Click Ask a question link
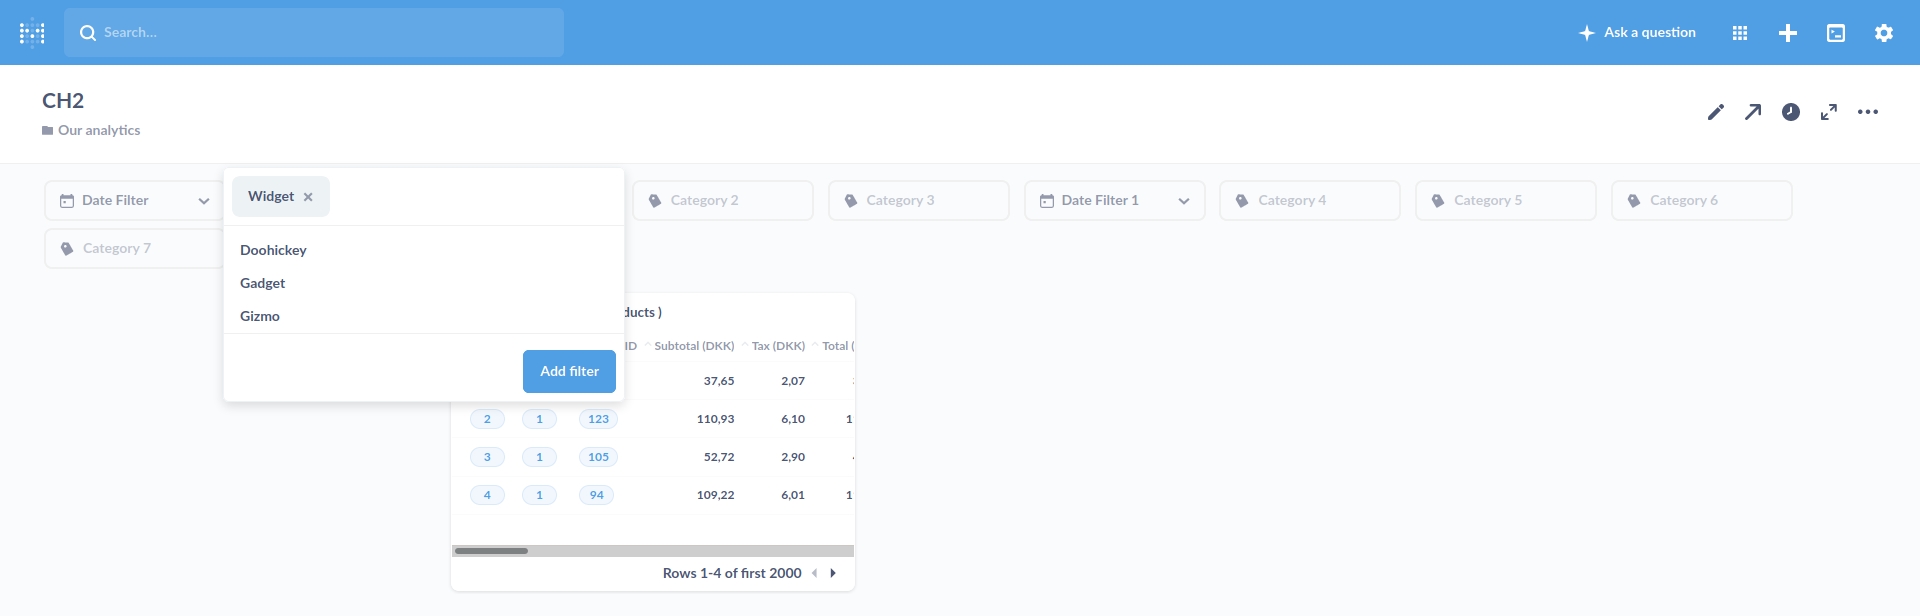Viewport: 1920px width, 616px height. (x=1637, y=33)
